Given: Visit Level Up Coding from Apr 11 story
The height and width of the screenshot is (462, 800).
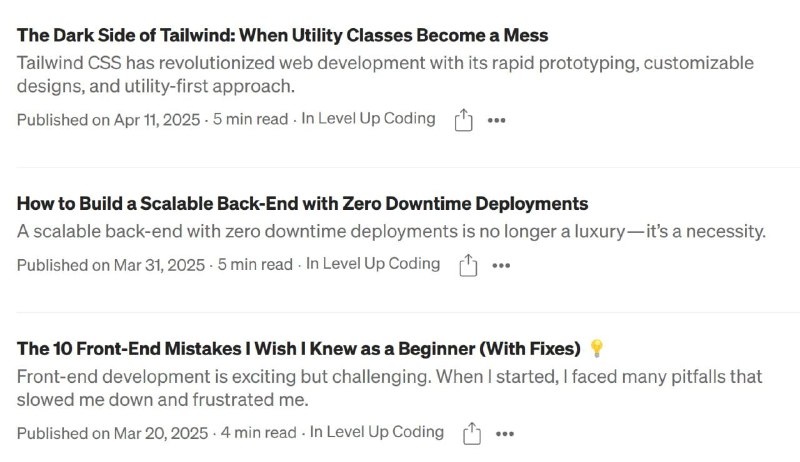Looking at the screenshot, I should [x=368, y=119].
